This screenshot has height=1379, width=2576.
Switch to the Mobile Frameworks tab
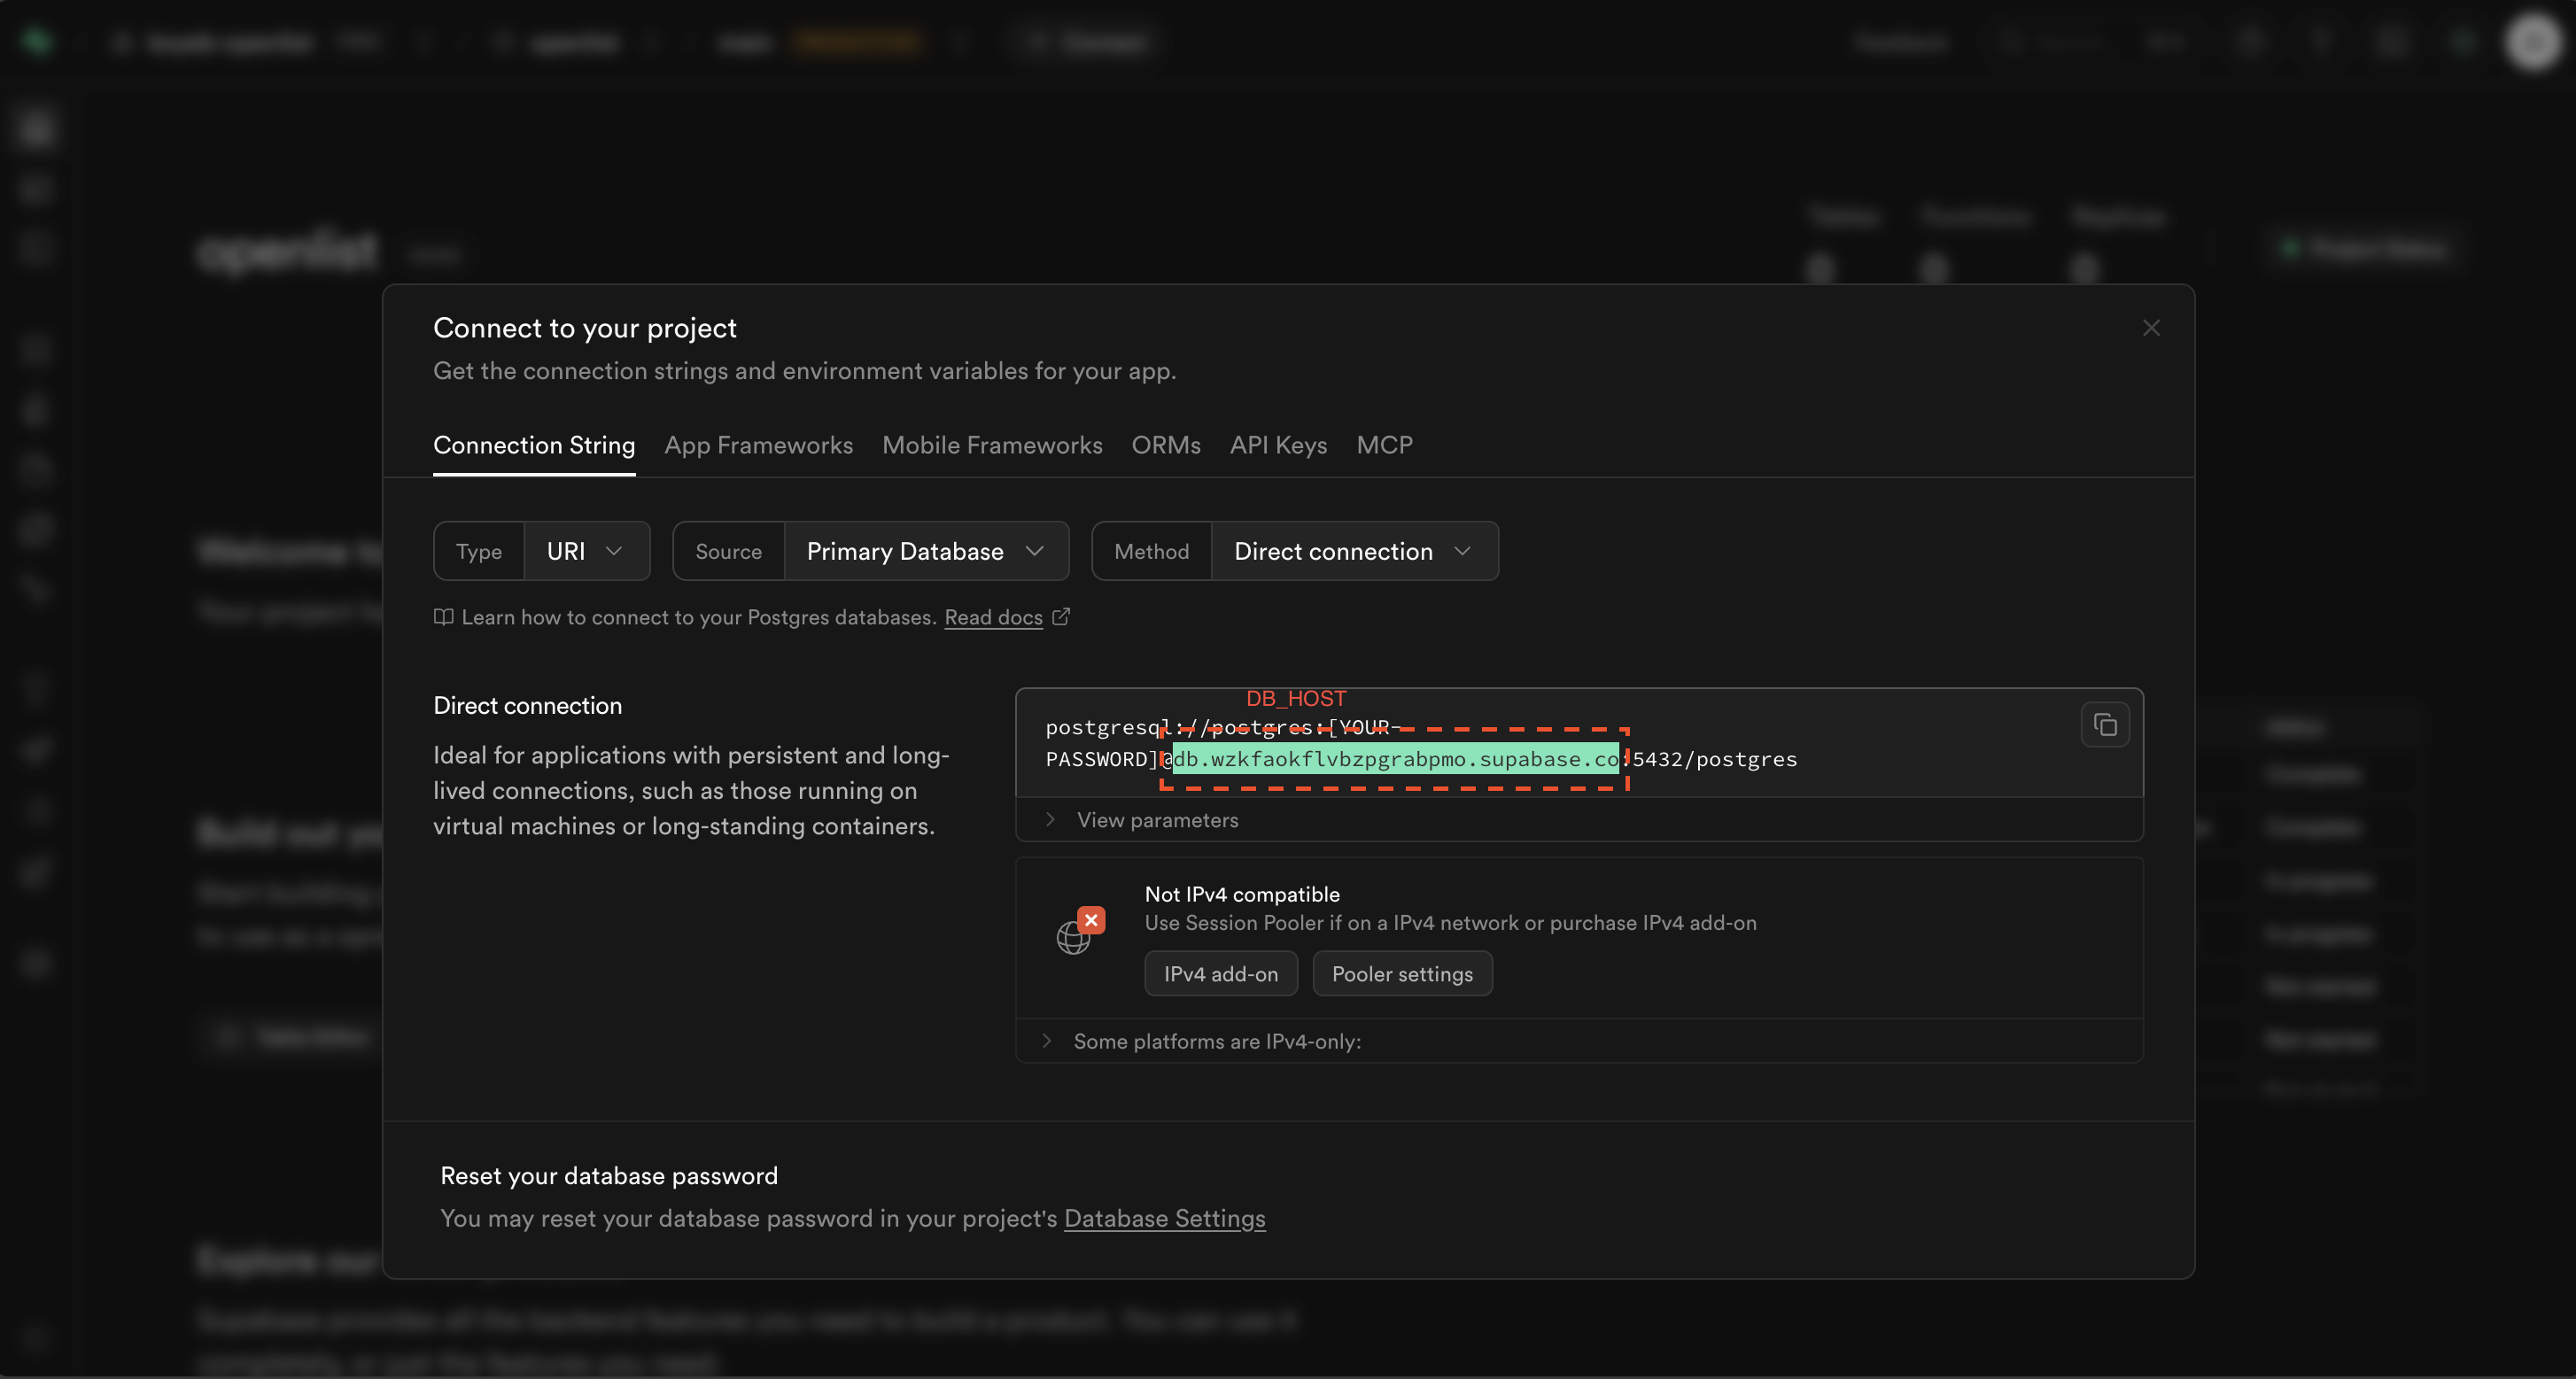coord(991,445)
